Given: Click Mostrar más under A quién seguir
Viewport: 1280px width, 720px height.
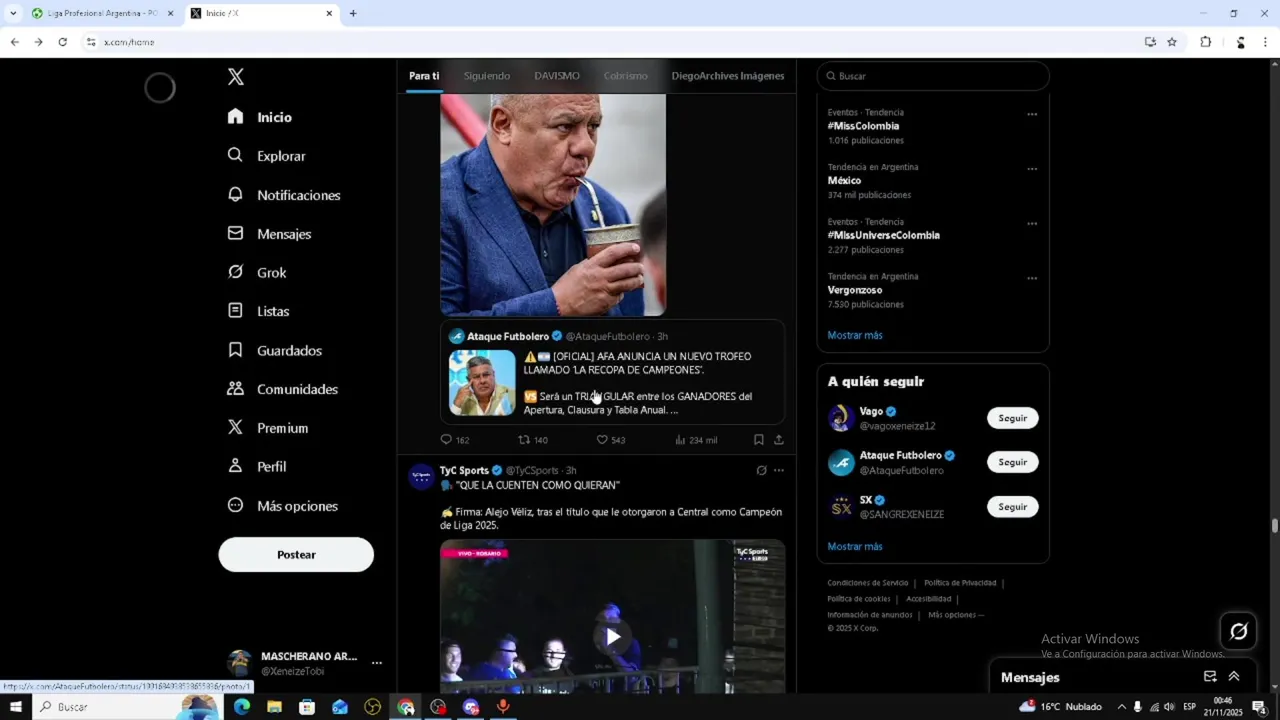Looking at the screenshot, I should (x=855, y=547).
